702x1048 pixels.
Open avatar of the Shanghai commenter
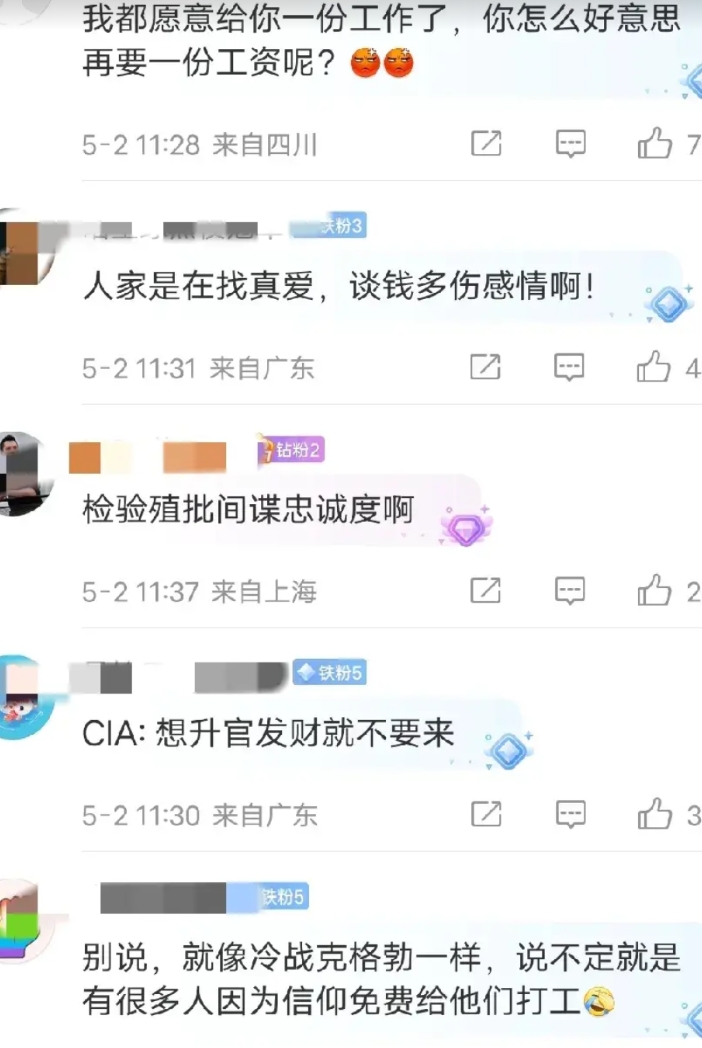tap(21, 474)
